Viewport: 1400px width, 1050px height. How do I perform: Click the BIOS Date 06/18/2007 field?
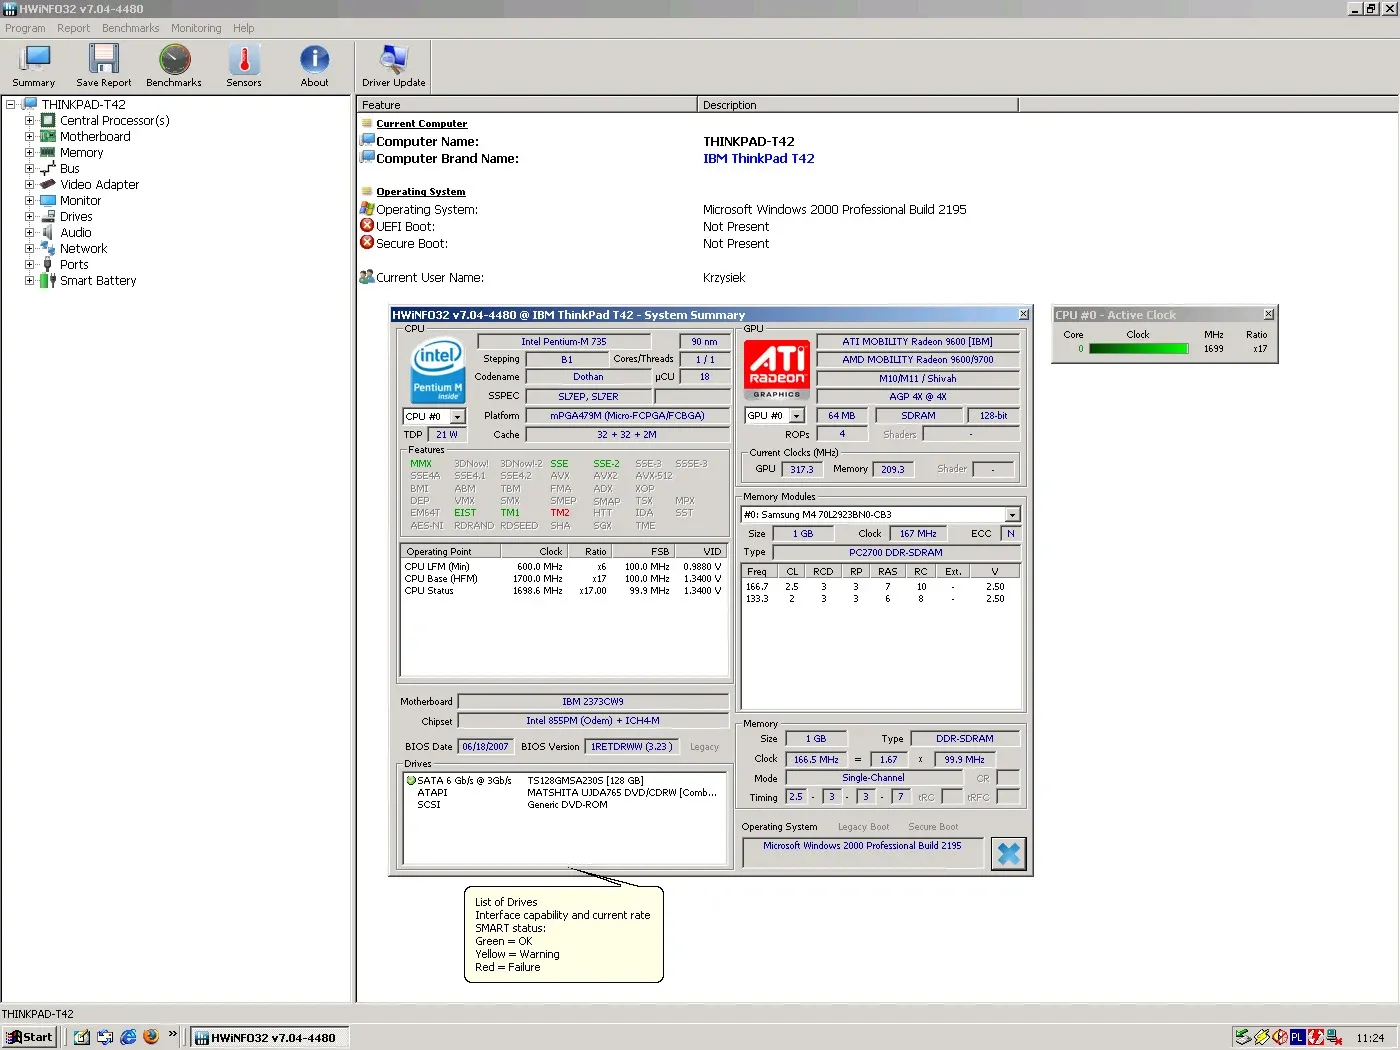point(485,746)
